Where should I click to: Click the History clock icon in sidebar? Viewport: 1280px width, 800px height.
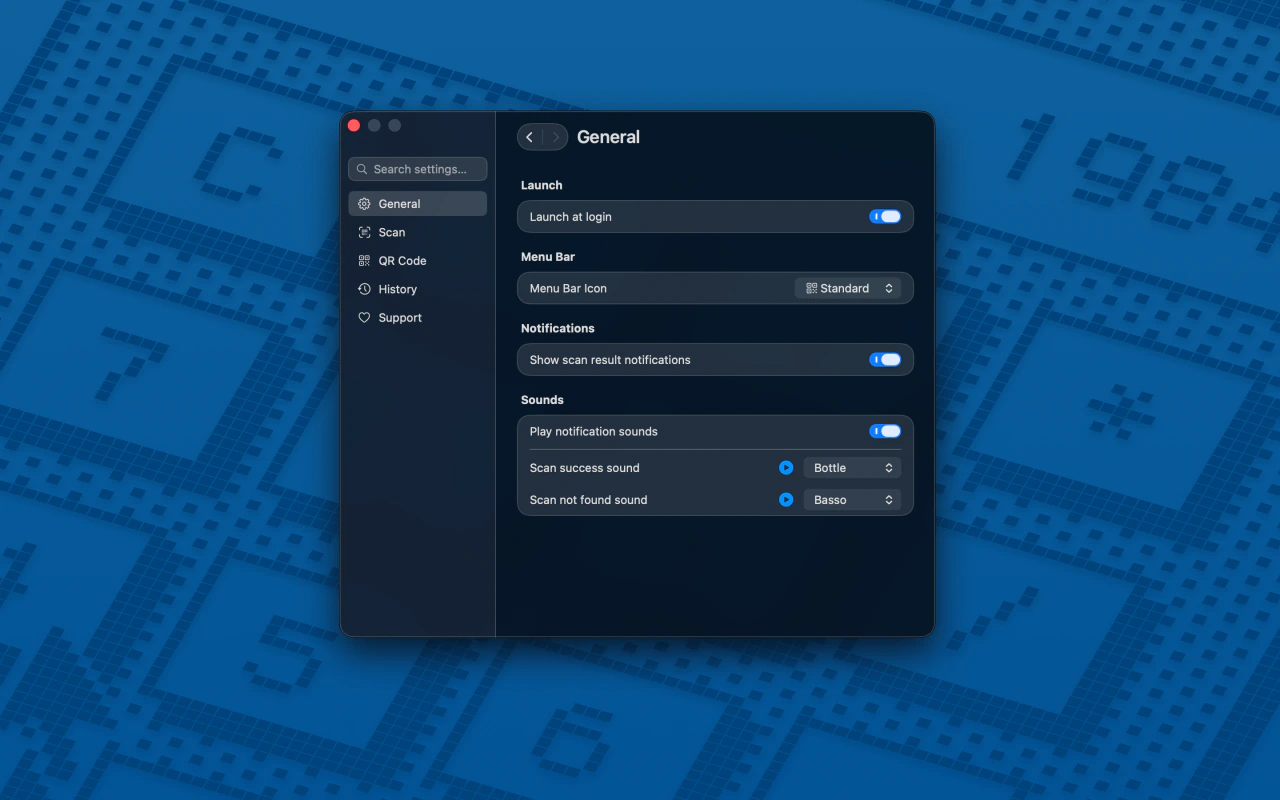click(x=364, y=289)
